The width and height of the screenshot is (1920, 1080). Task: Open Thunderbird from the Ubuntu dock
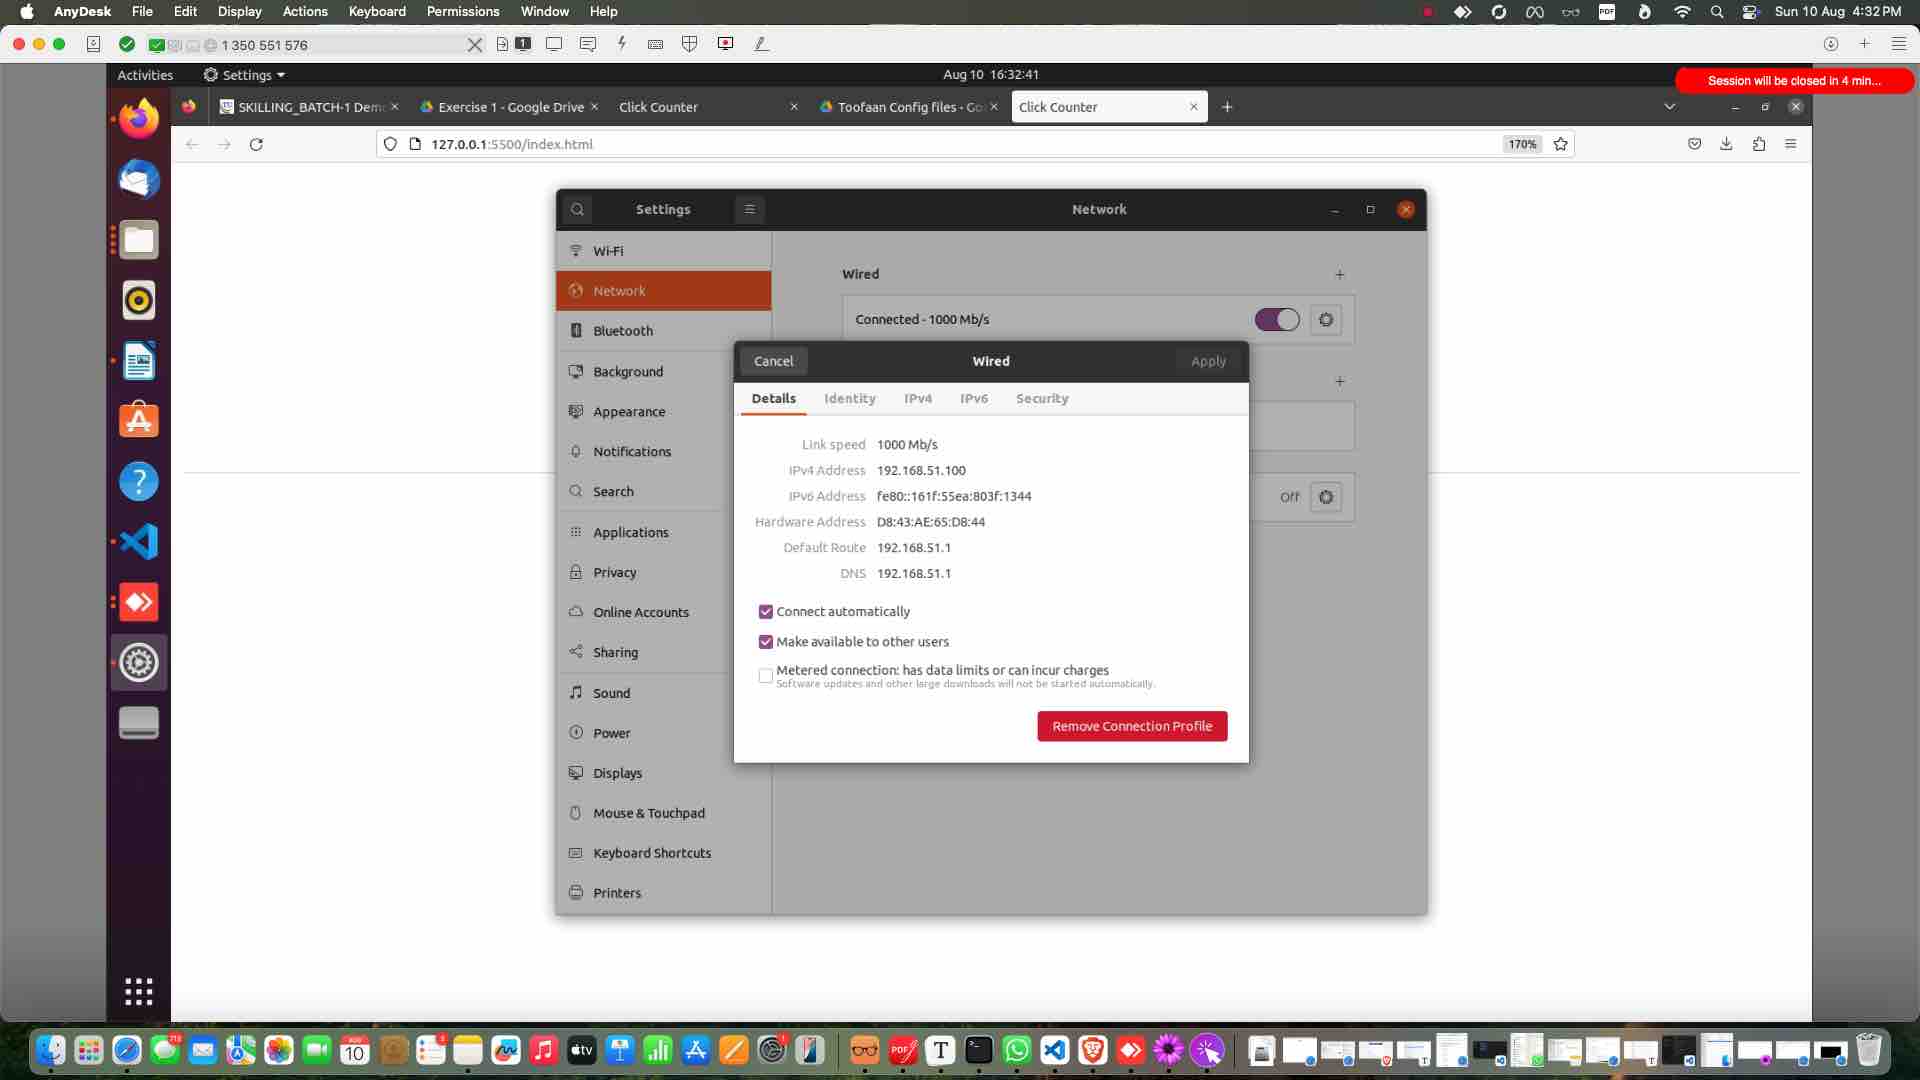pyautogui.click(x=139, y=179)
